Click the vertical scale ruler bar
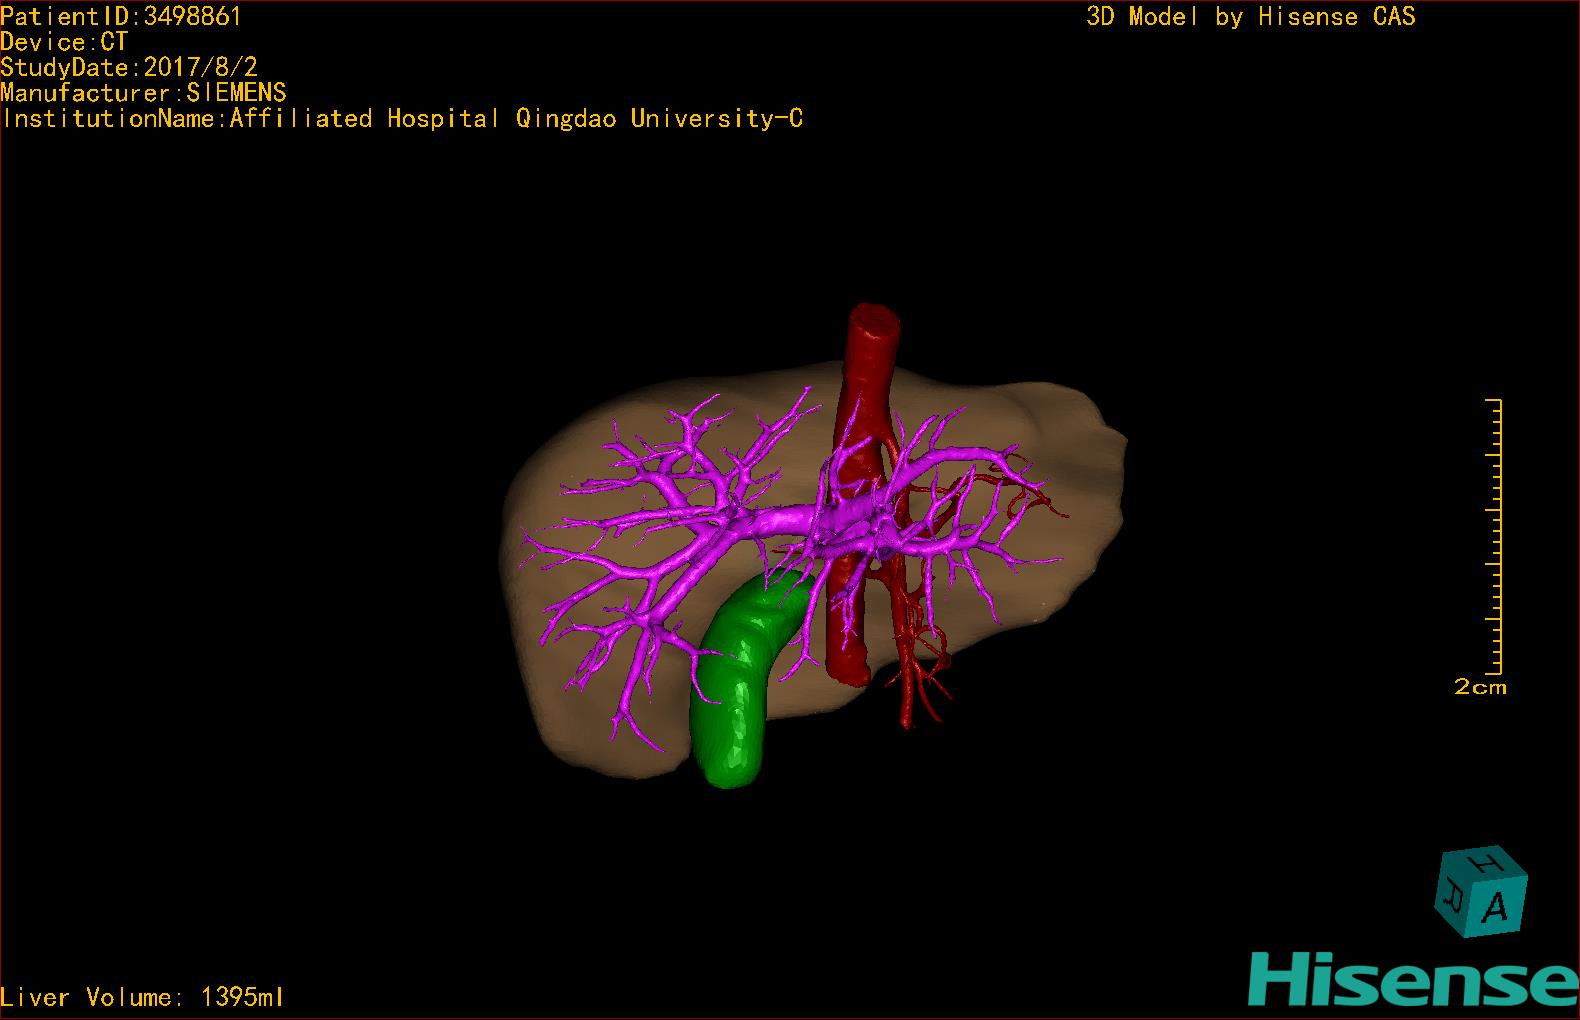 (1494, 536)
